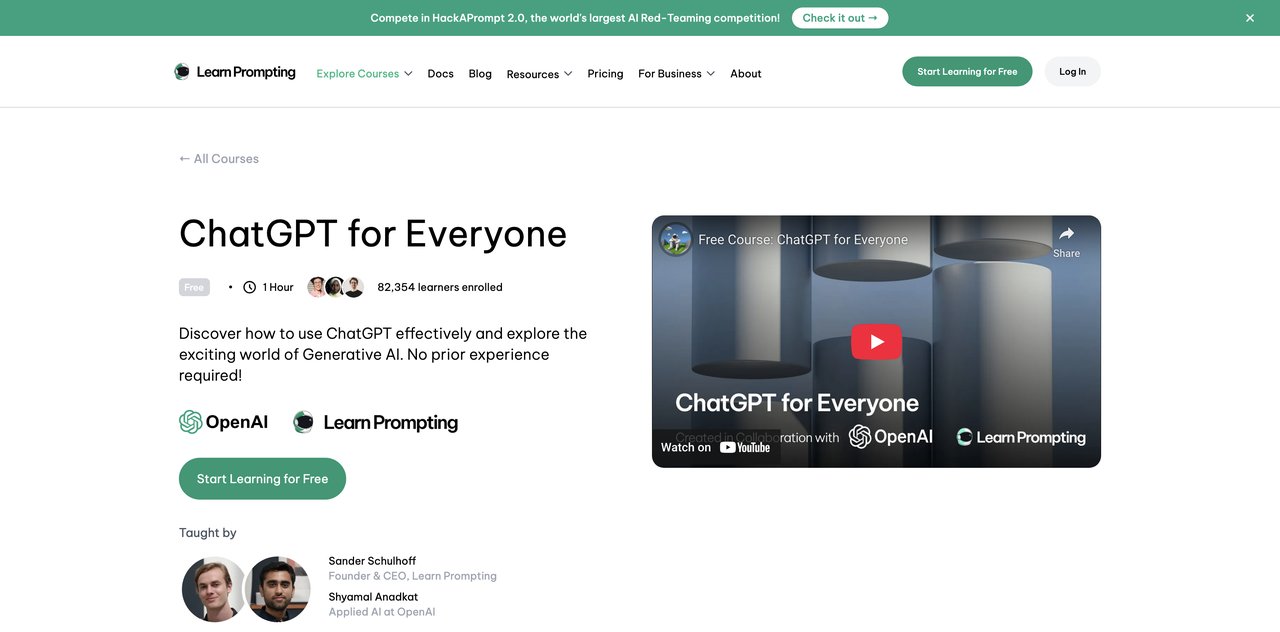The image size is (1280, 632).
Task: Open the Docs page
Action: [440, 74]
